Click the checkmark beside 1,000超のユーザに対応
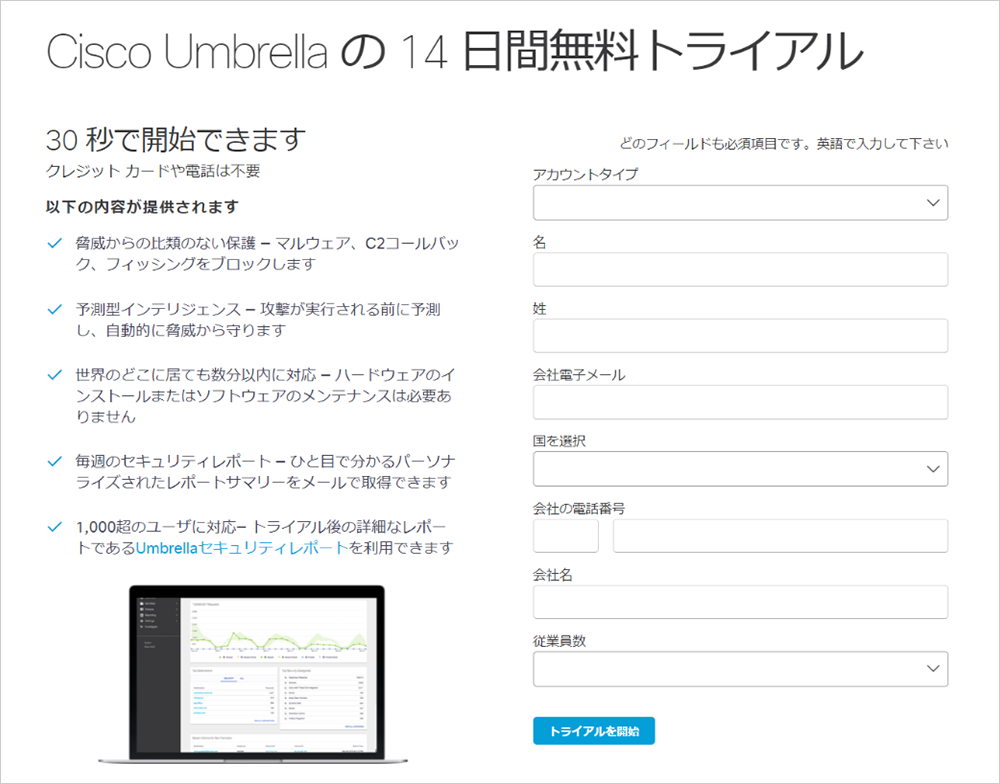The height and width of the screenshot is (784, 1000). (x=55, y=527)
